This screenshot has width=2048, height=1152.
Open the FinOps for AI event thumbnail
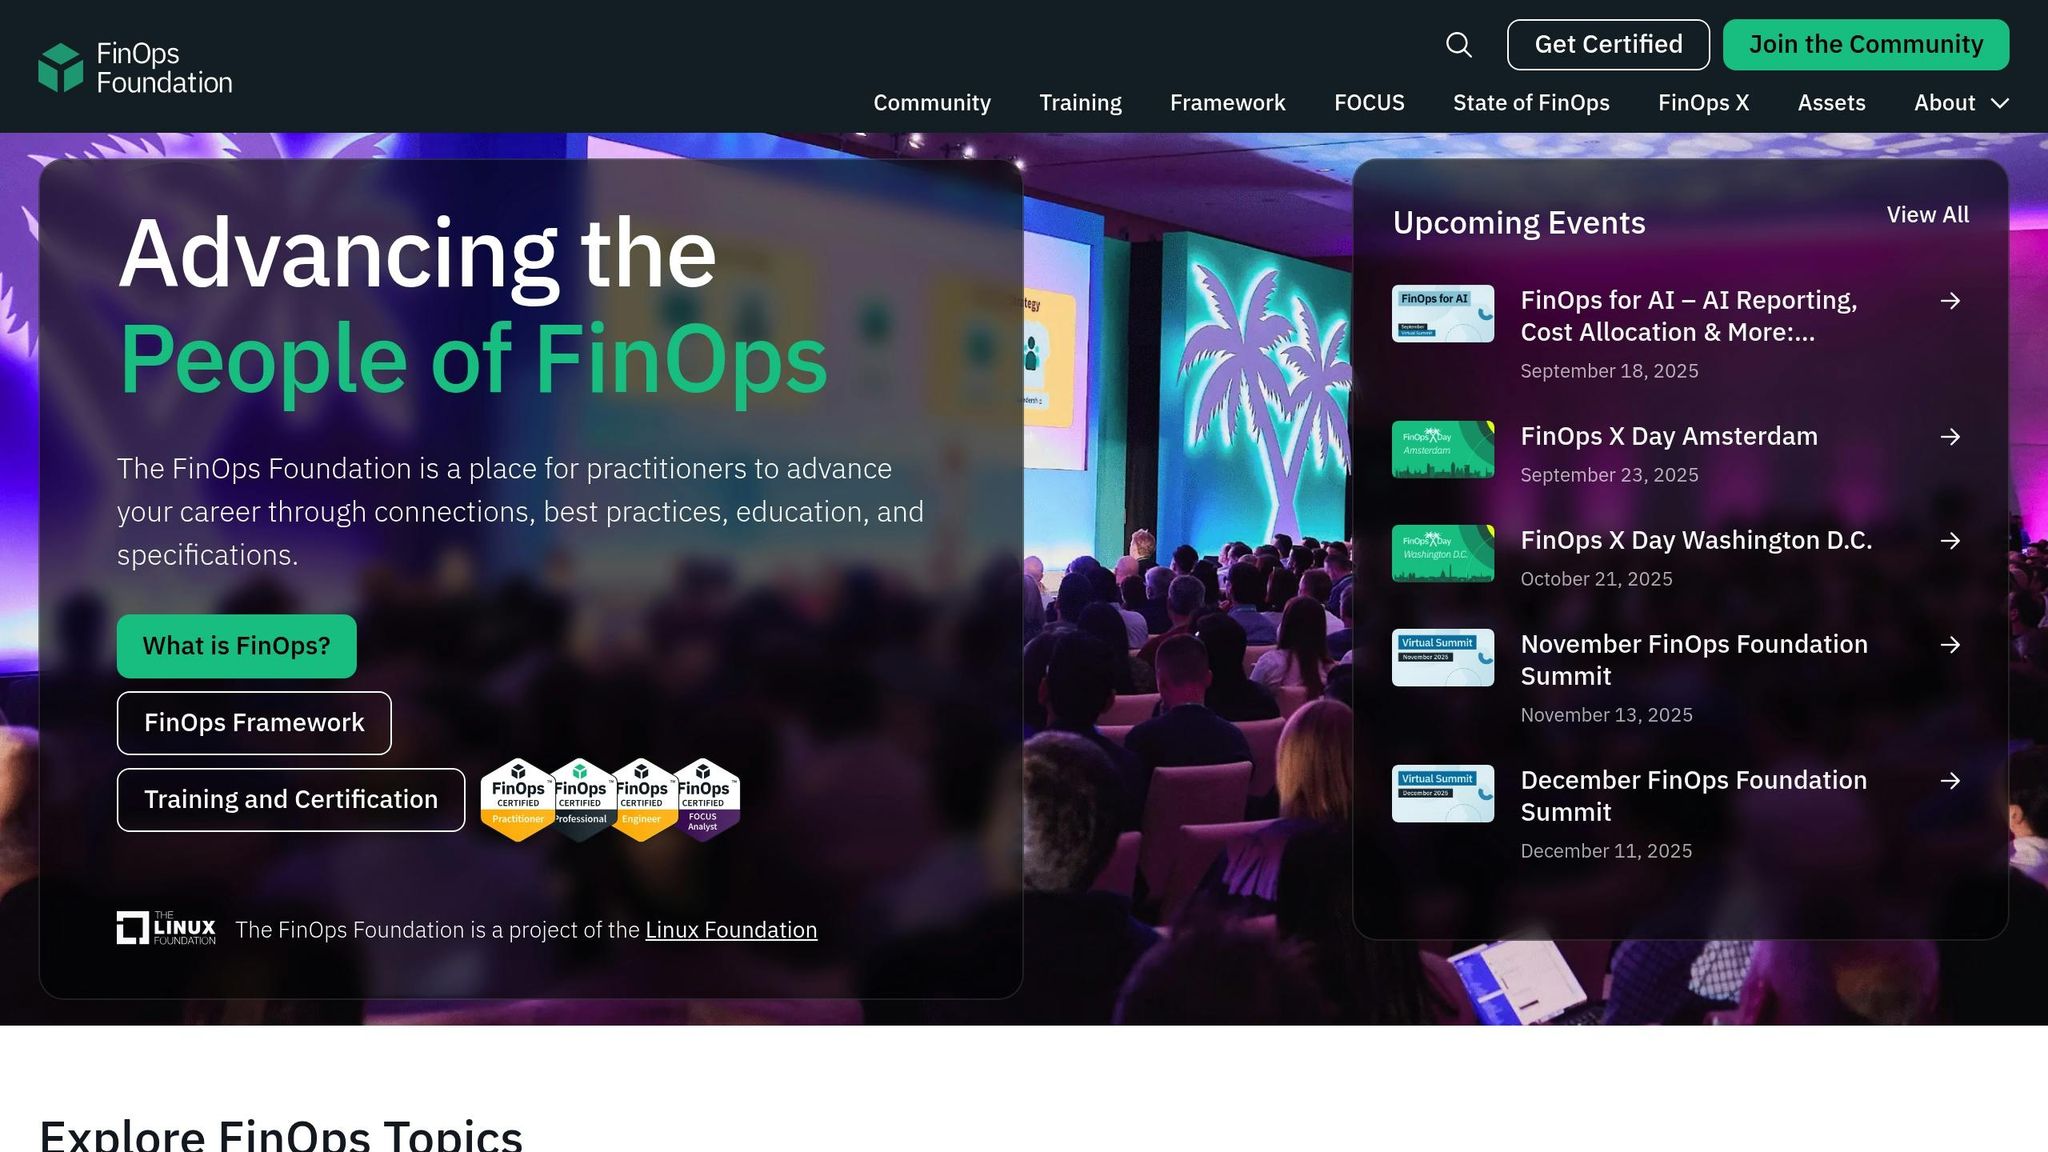coord(1443,314)
